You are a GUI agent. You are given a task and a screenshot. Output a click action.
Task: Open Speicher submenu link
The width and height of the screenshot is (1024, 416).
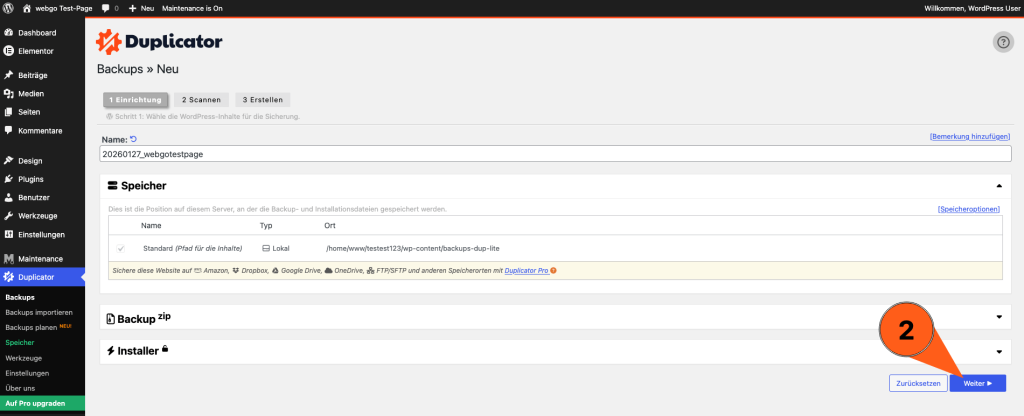[x=20, y=342]
